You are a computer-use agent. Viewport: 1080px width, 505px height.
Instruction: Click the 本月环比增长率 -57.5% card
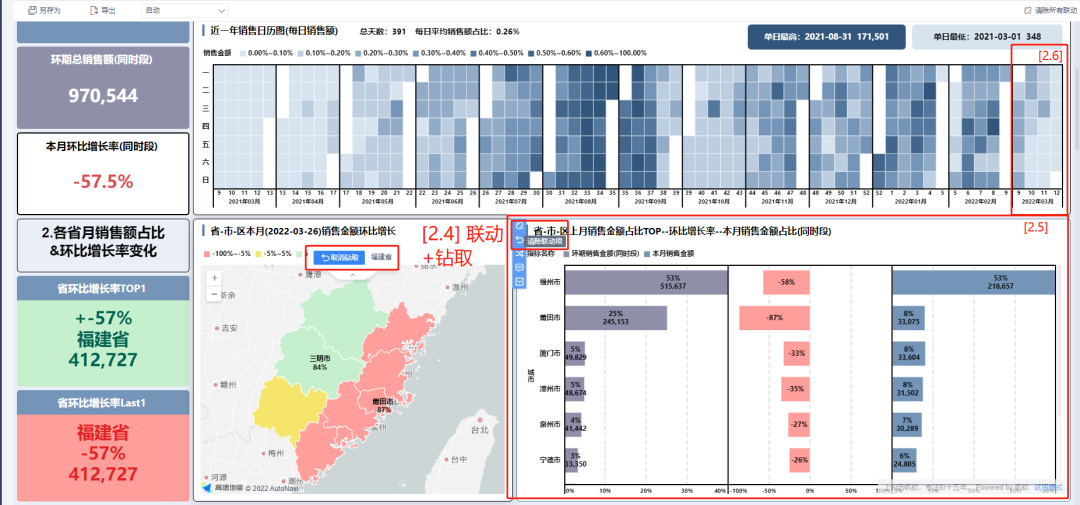click(103, 173)
